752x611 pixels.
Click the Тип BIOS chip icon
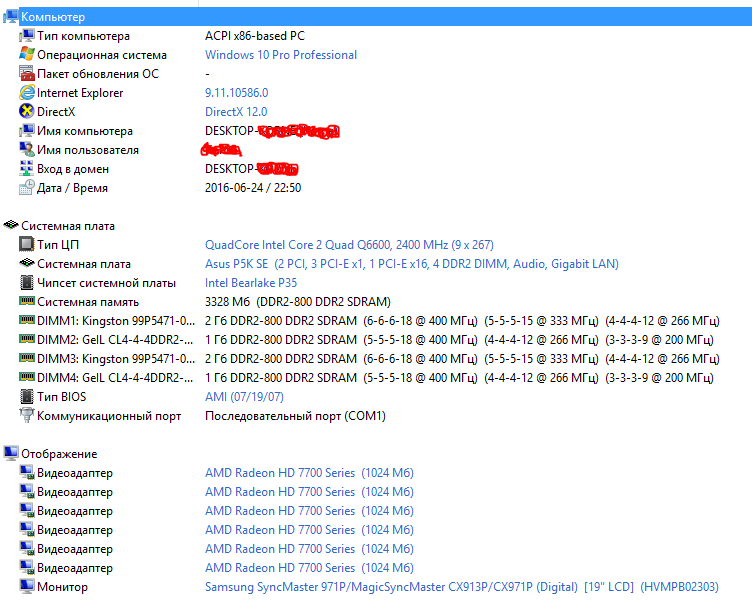tap(27, 397)
